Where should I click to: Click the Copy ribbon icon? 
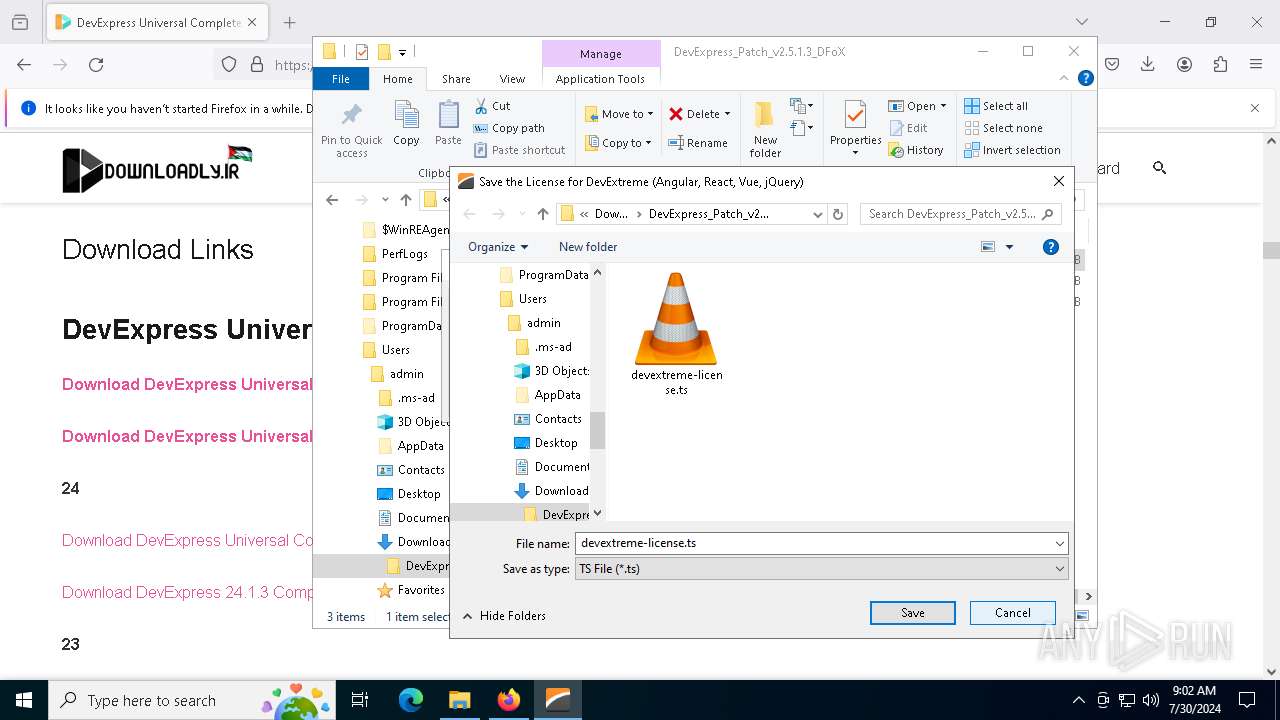coord(406,124)
